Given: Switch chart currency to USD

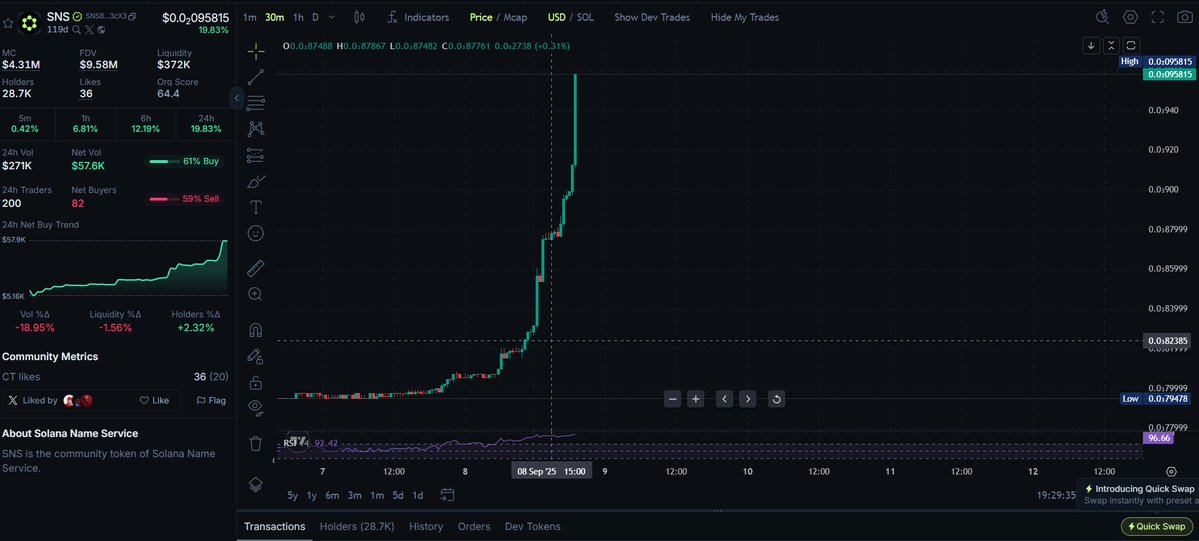Looking at the screenshot, I should [x=556, y=17].
